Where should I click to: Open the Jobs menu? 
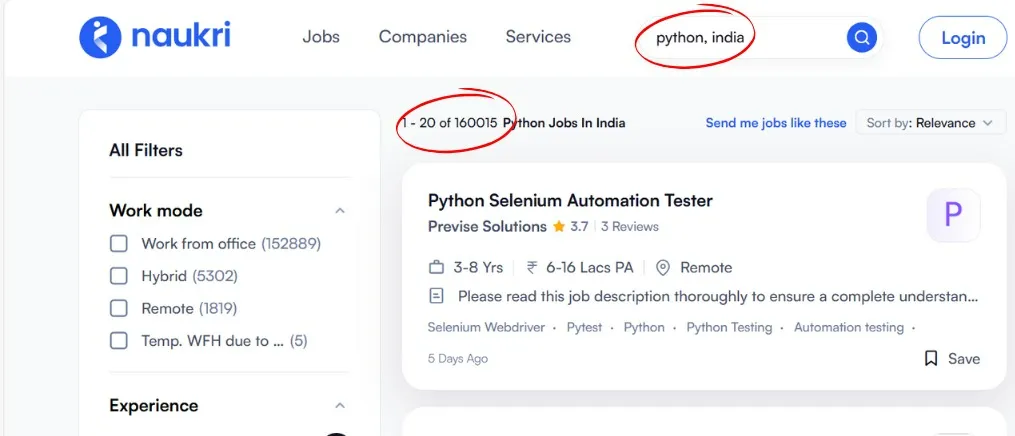click(x=321, y=37)
